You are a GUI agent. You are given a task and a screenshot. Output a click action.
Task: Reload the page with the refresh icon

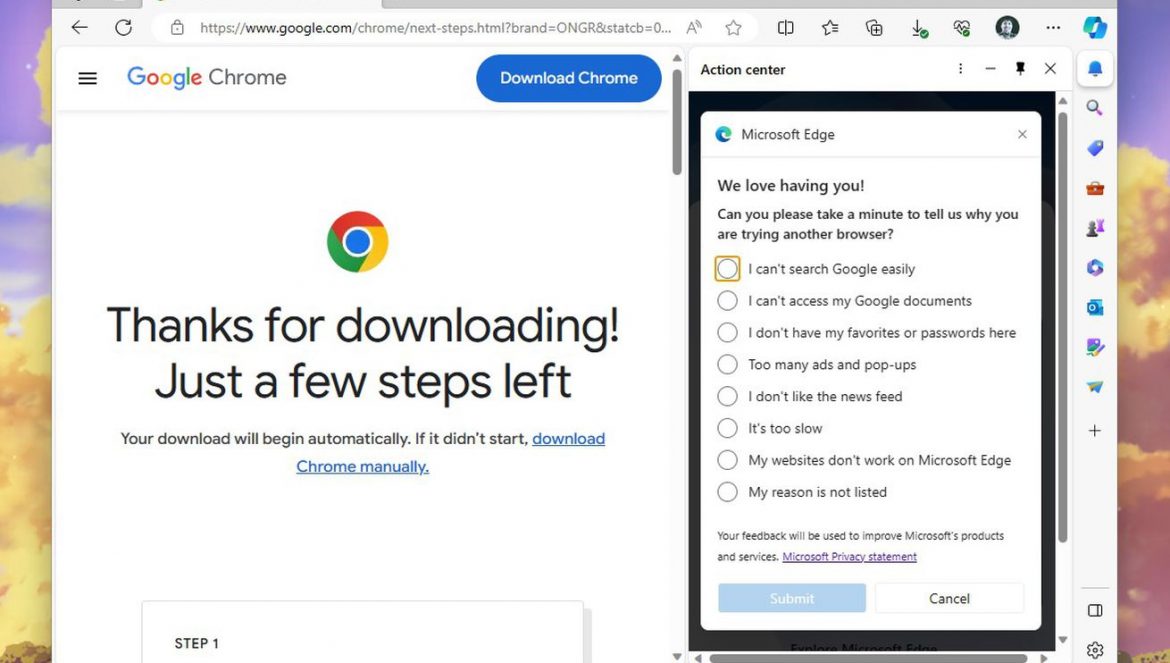(x=123, y=28)
